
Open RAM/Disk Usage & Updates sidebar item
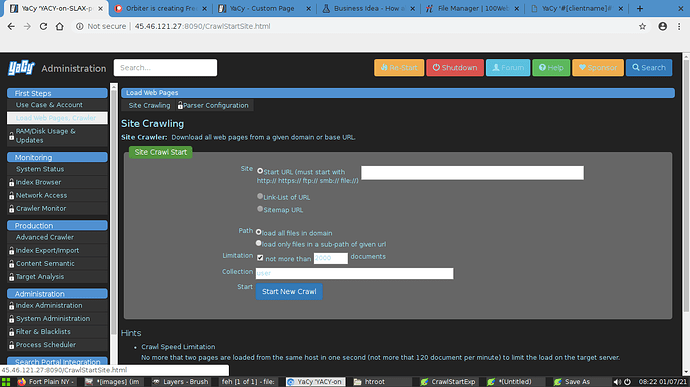coord(57,136)
